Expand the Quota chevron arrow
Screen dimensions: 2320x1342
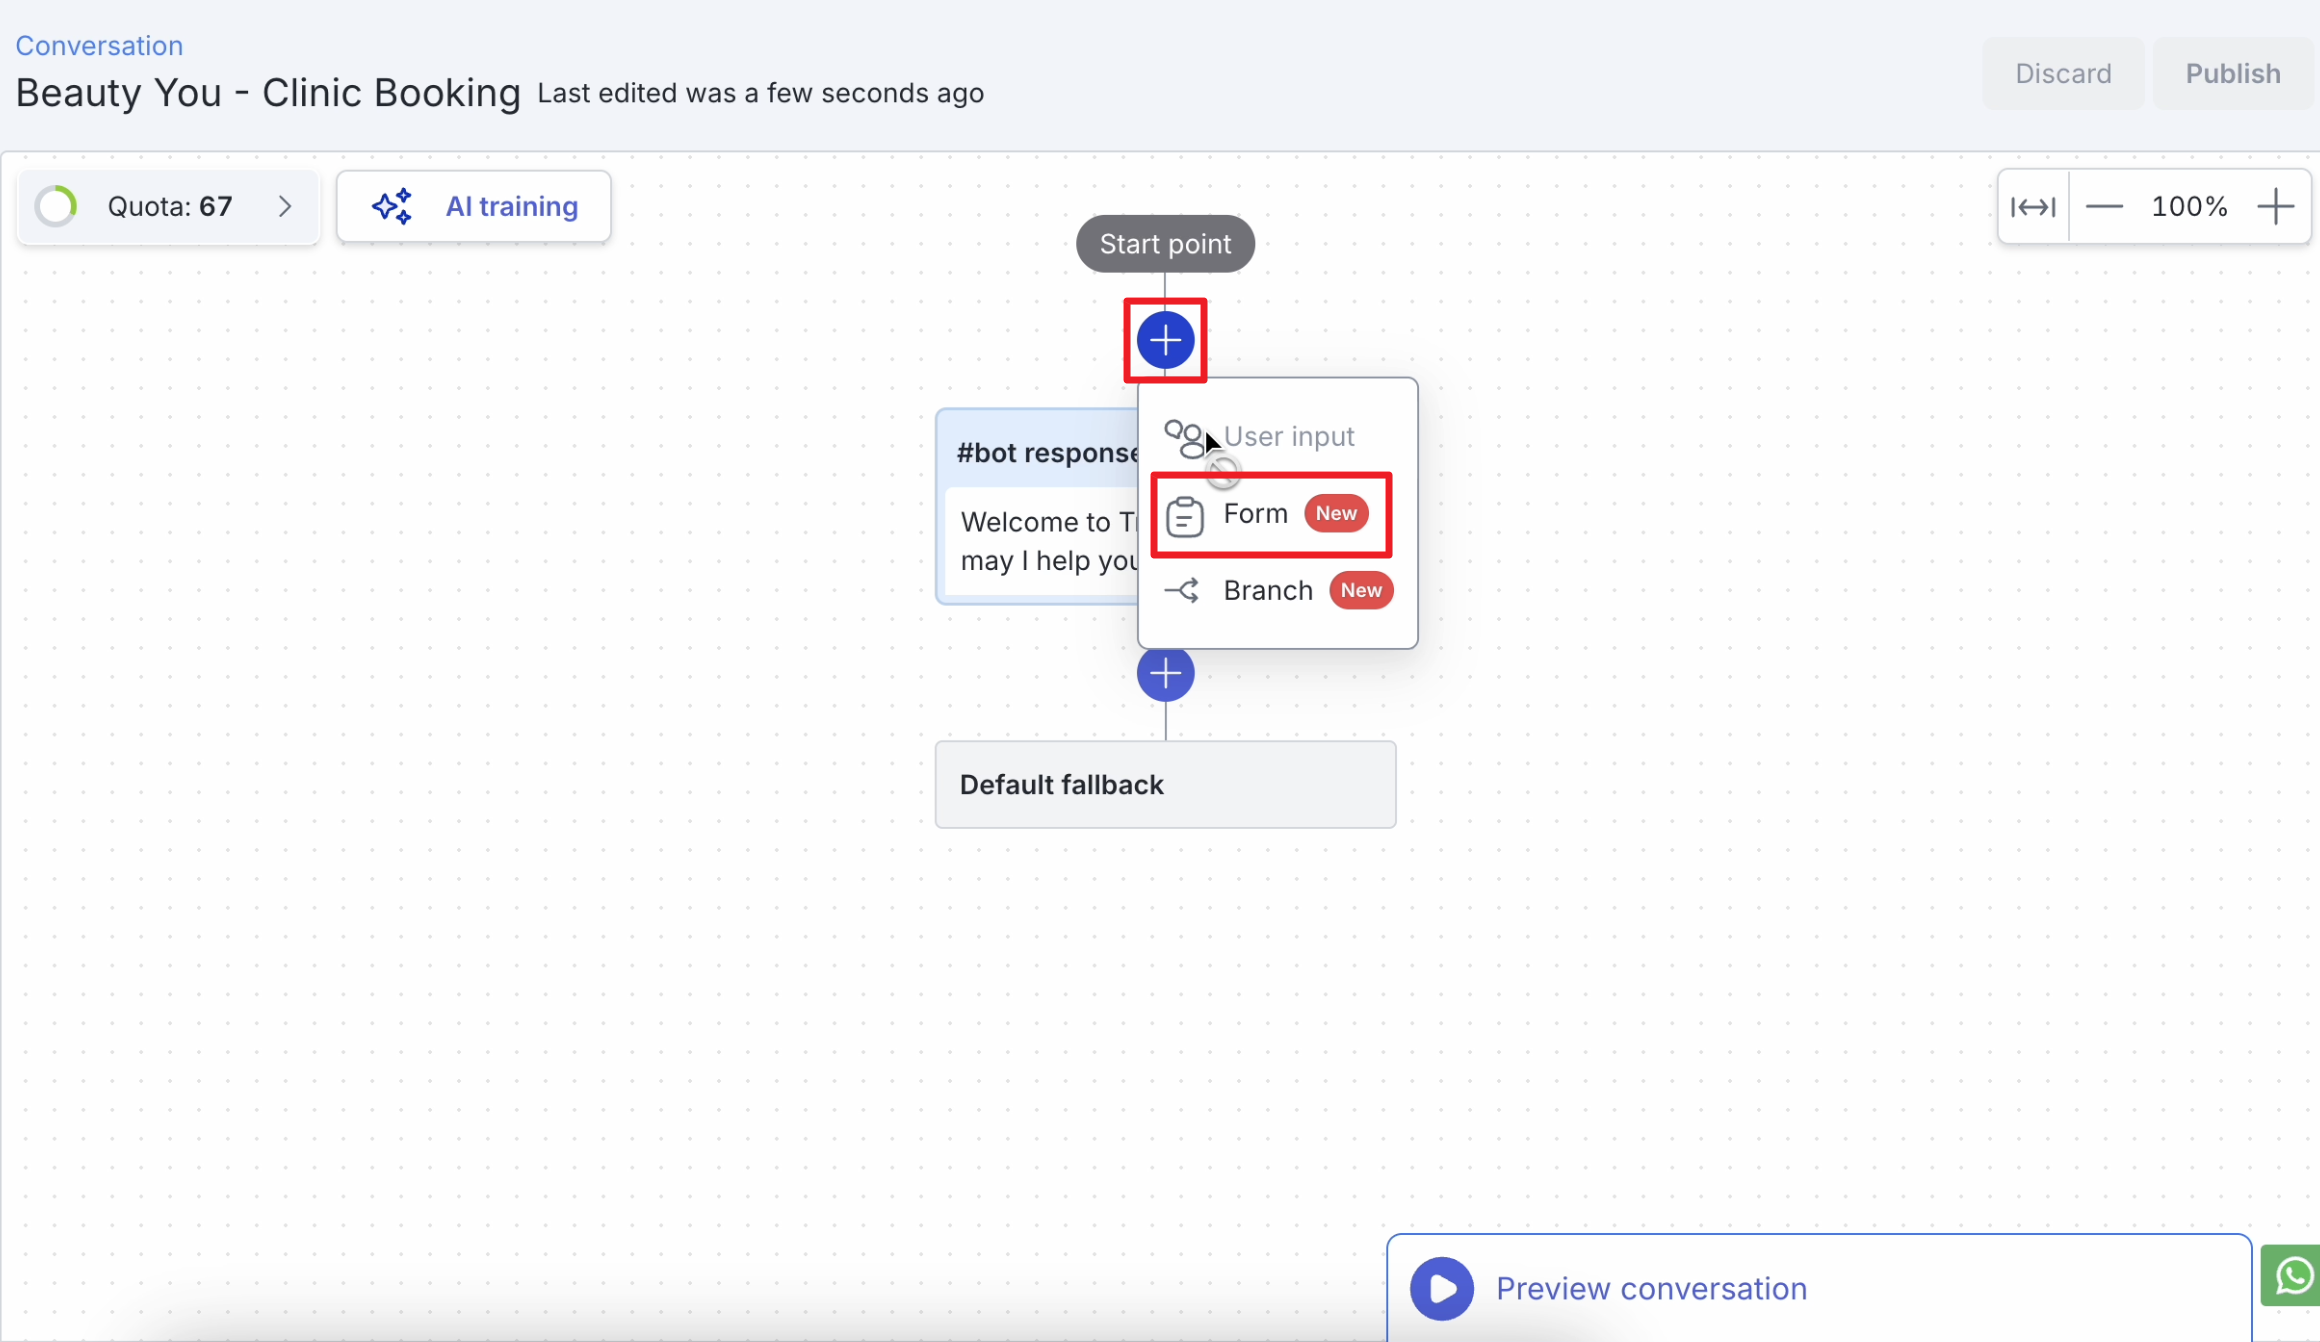[285, 206]
